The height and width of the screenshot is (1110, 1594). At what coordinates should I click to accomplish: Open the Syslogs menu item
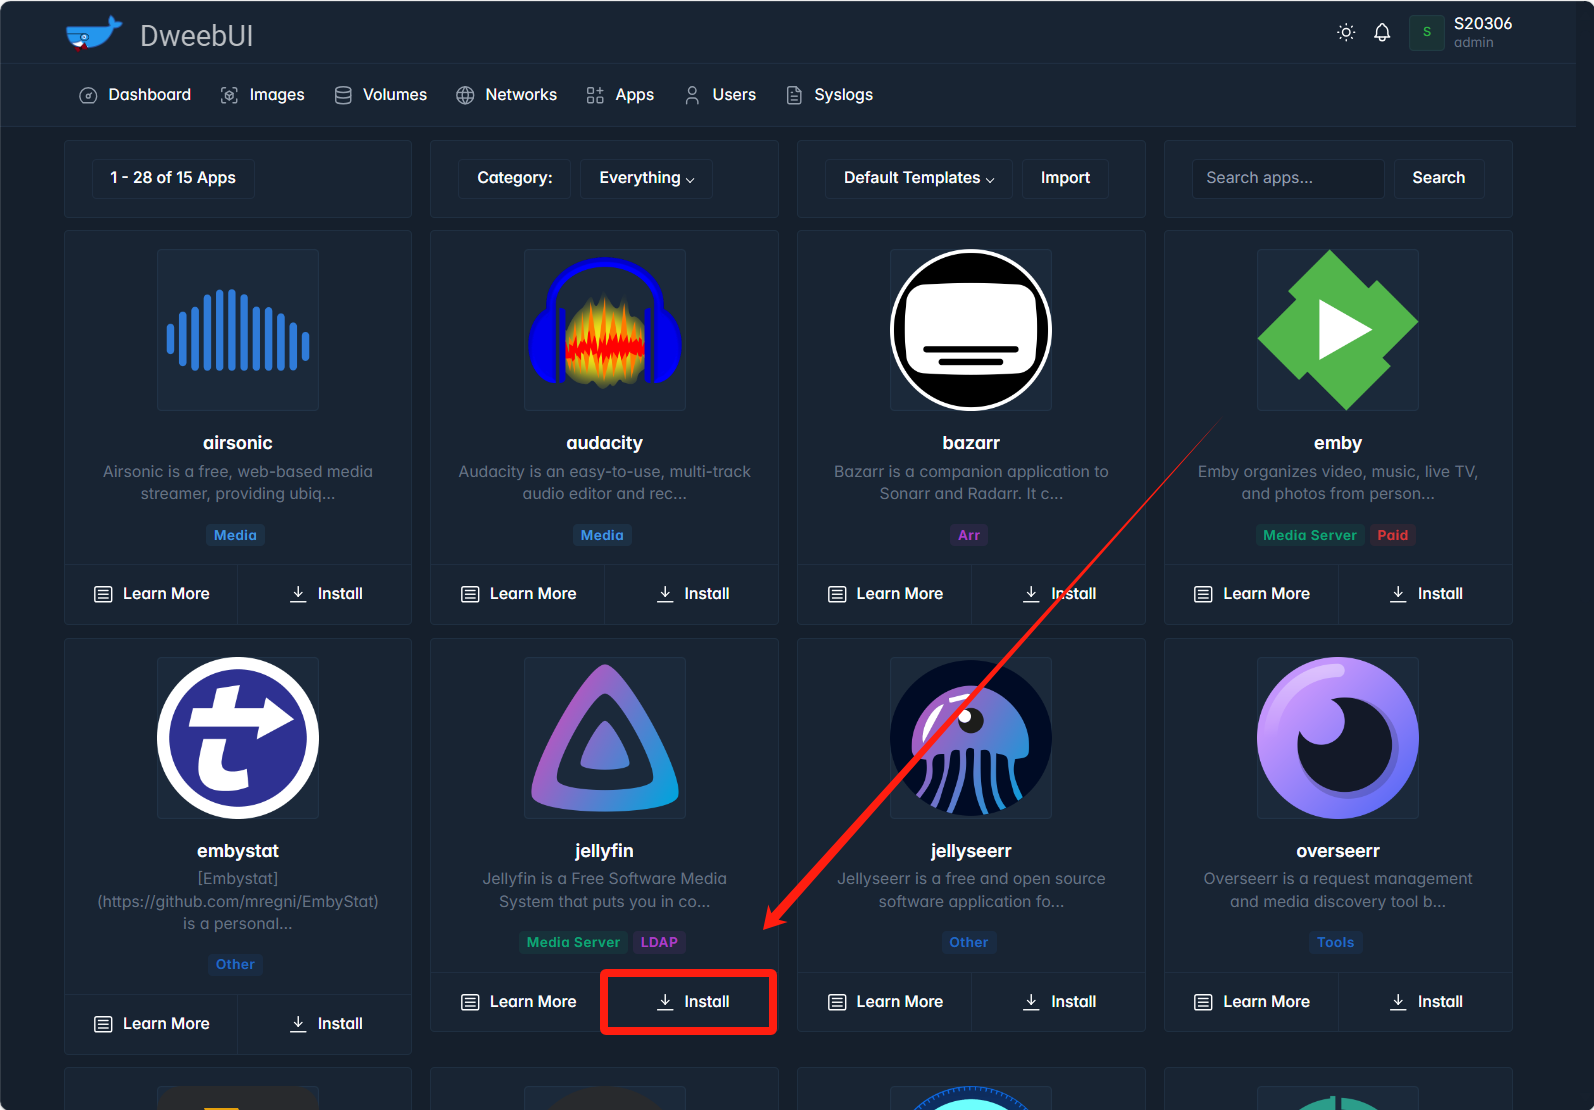tap(829, 95)
